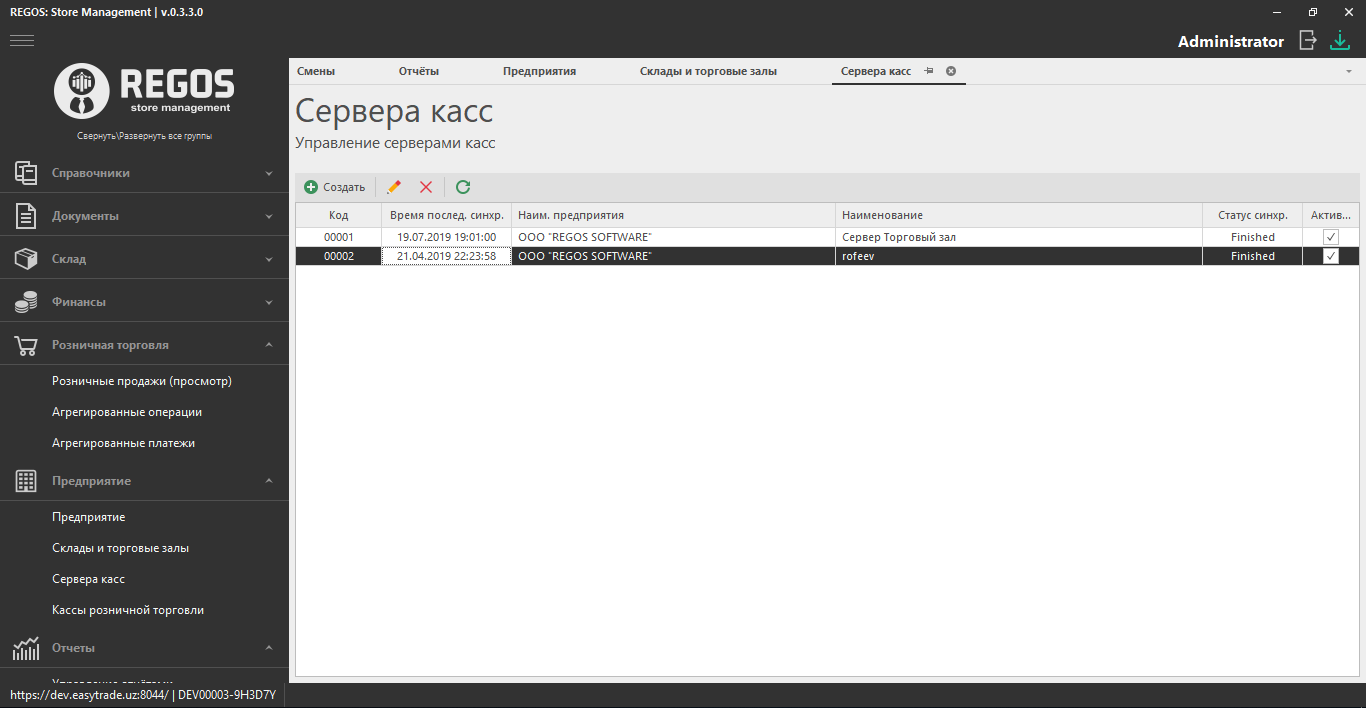This screenshot has height=708, width=1366.
Task: Click the Финансы coins icon
Action: [26, 301]
